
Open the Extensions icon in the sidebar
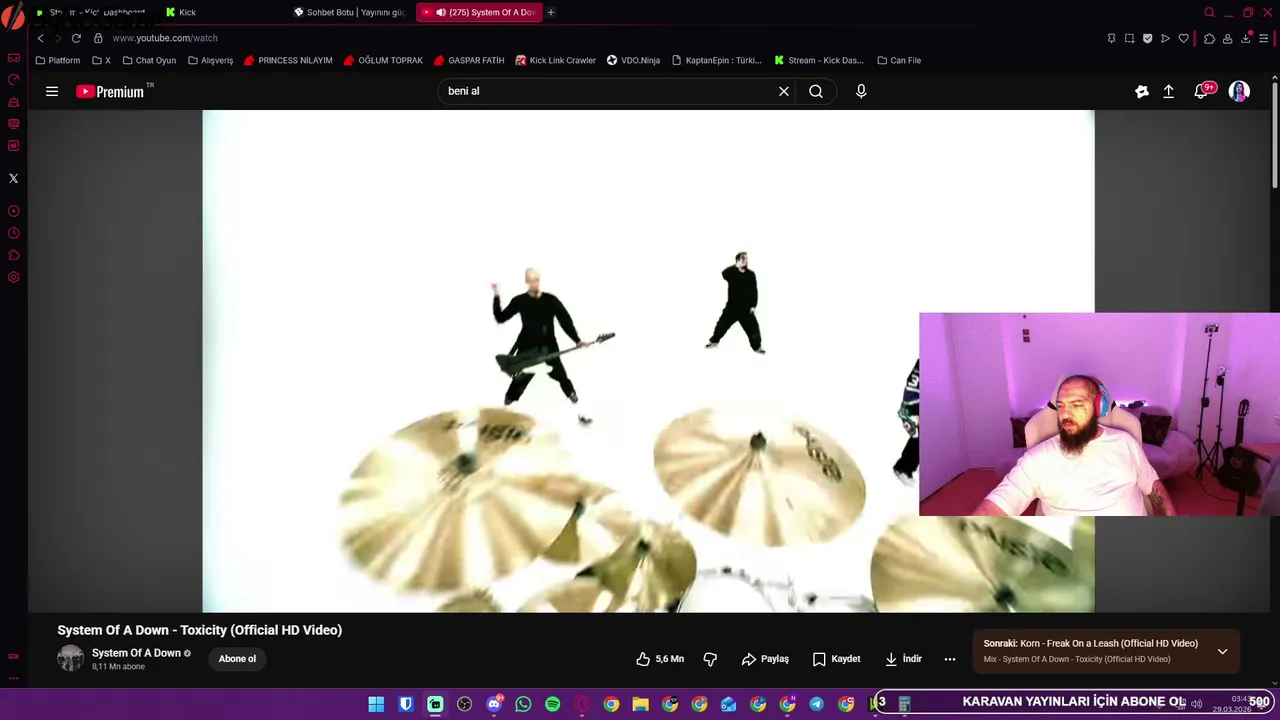13,255
